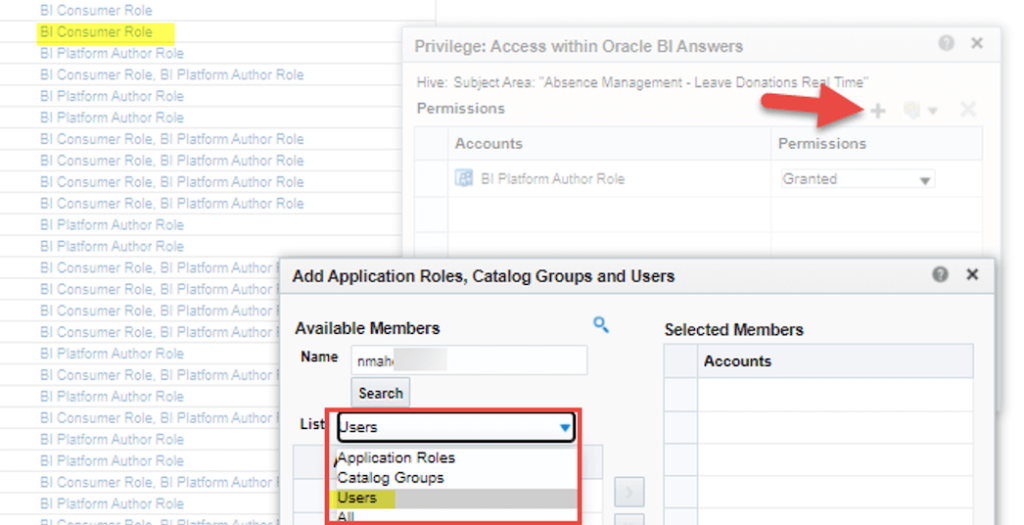Click the magnifier search icon near Available Members
This screenshot has height=525, width=1024.
(601, 325)
